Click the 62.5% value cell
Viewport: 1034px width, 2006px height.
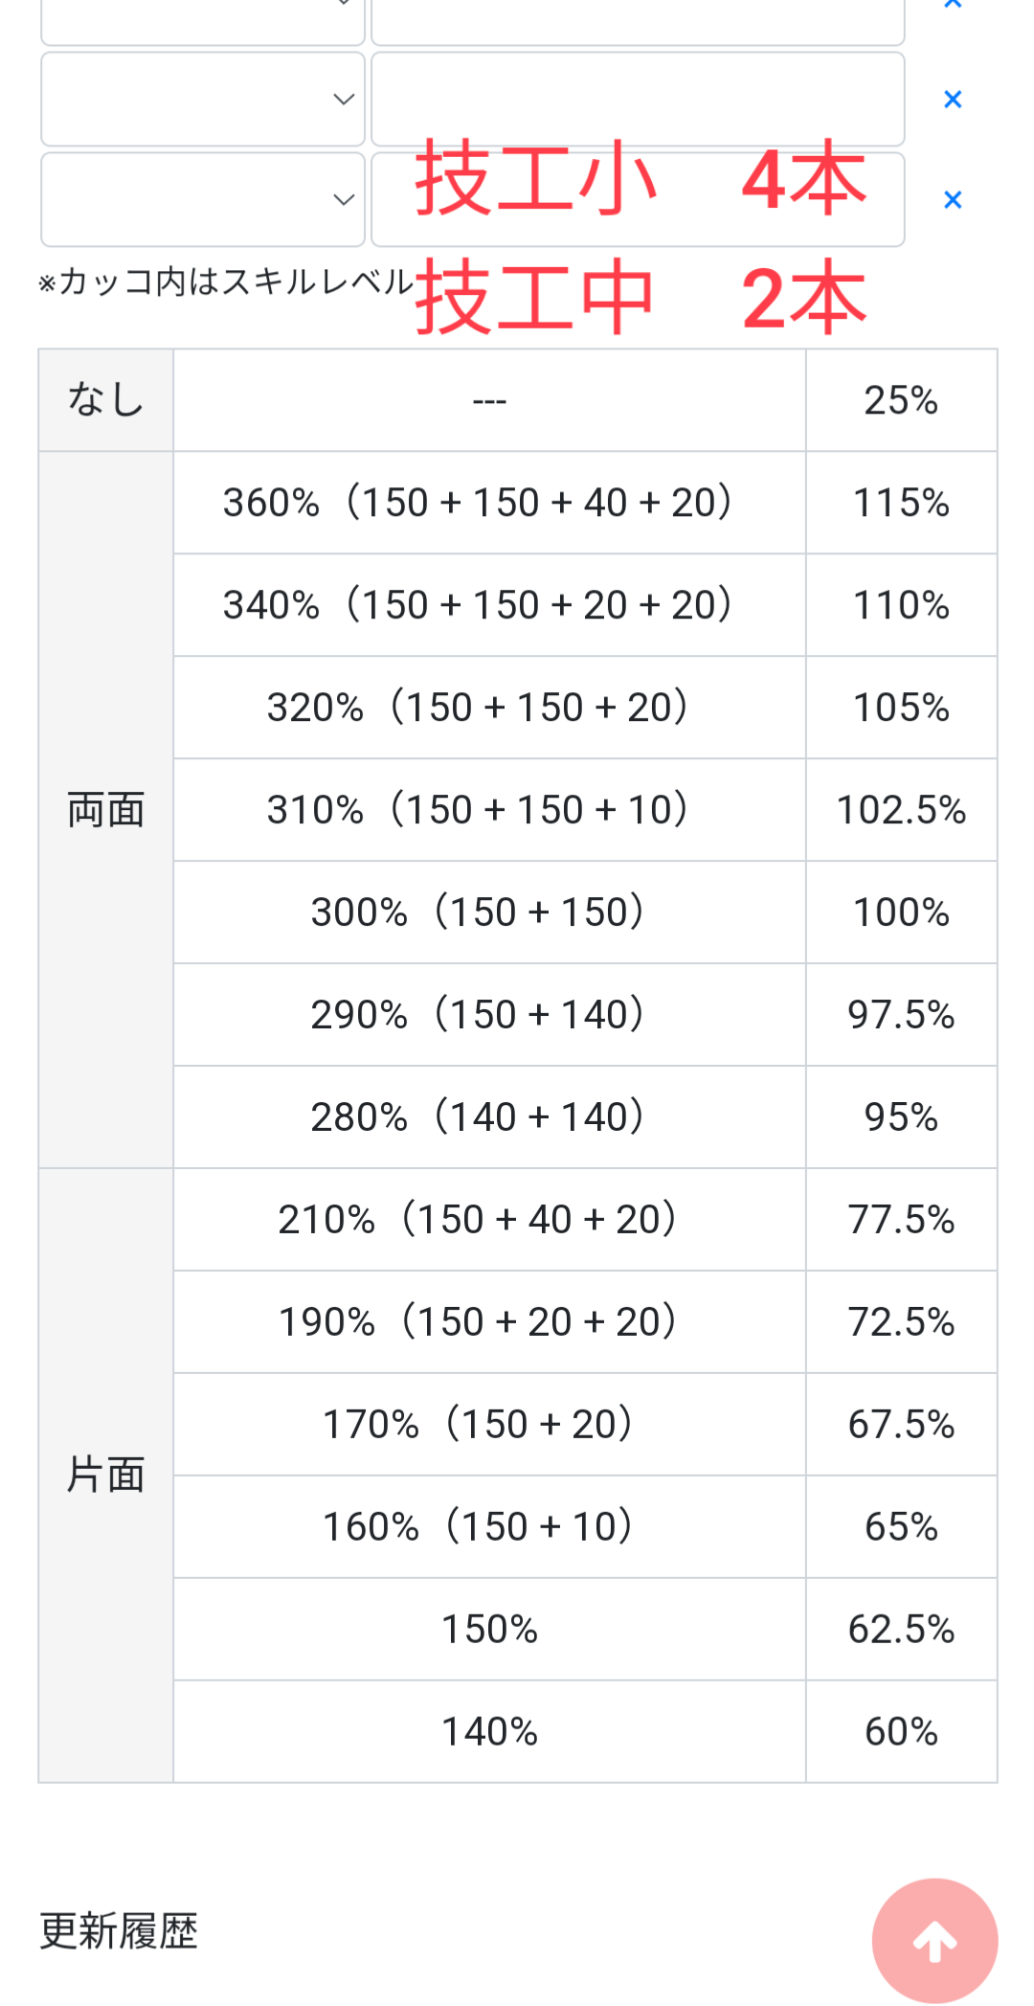[x=901, y=1629]
